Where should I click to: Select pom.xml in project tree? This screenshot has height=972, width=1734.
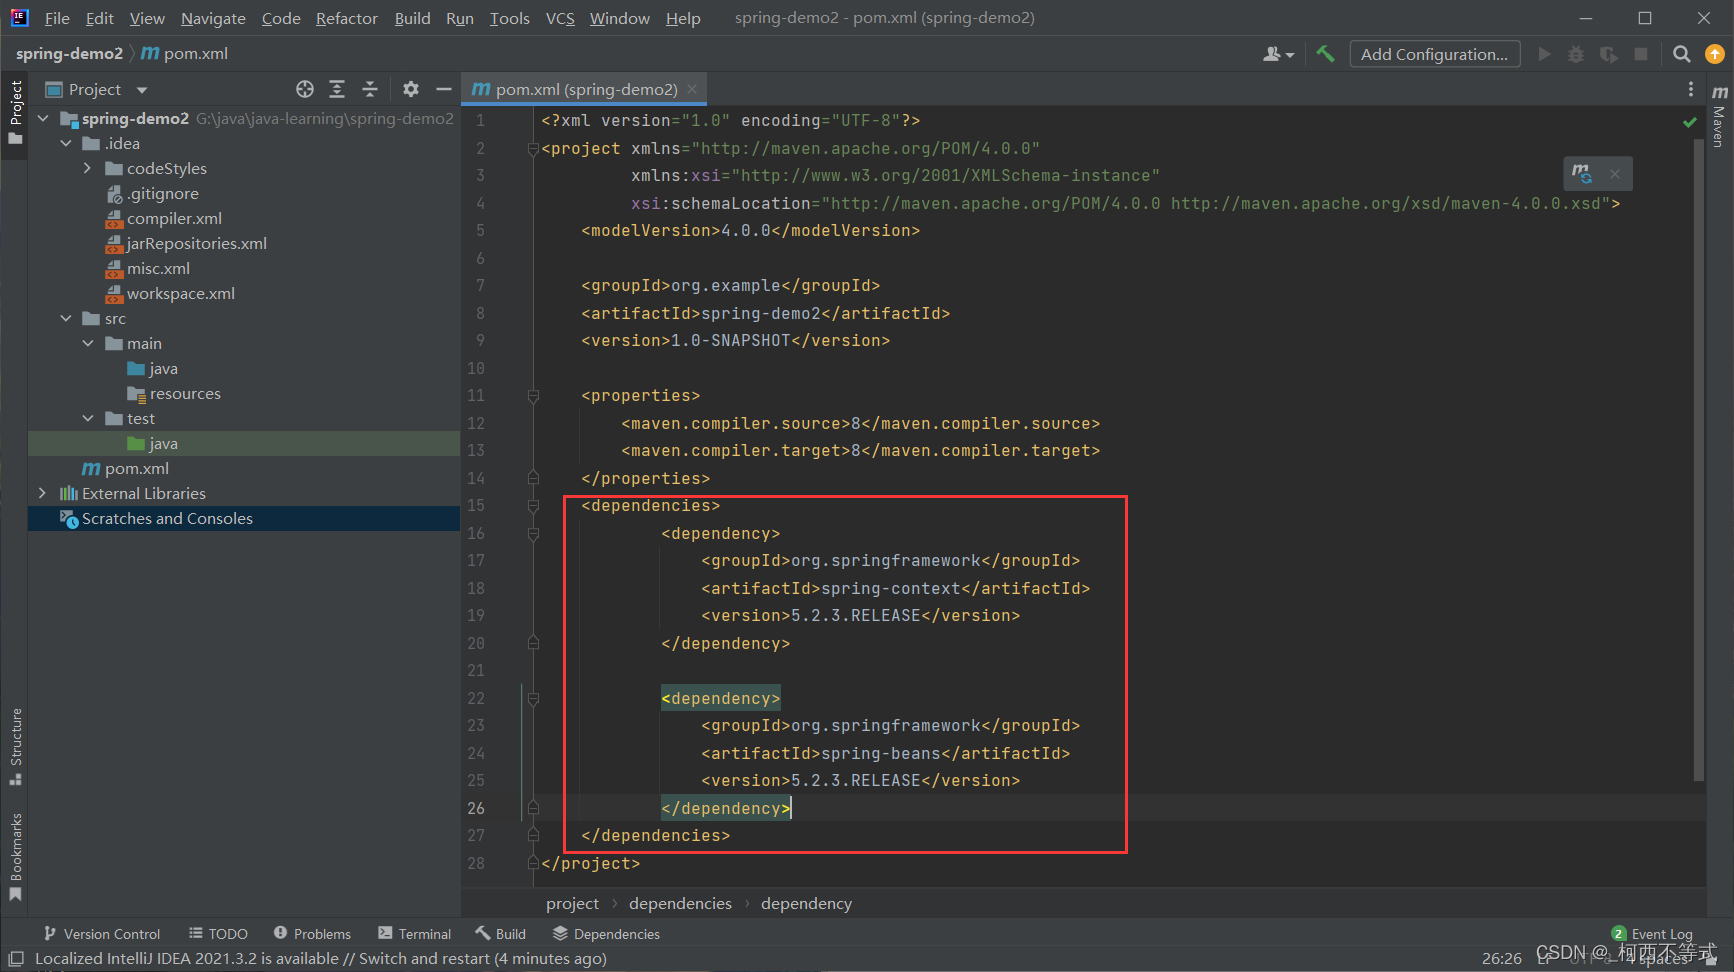click(136, 468)
